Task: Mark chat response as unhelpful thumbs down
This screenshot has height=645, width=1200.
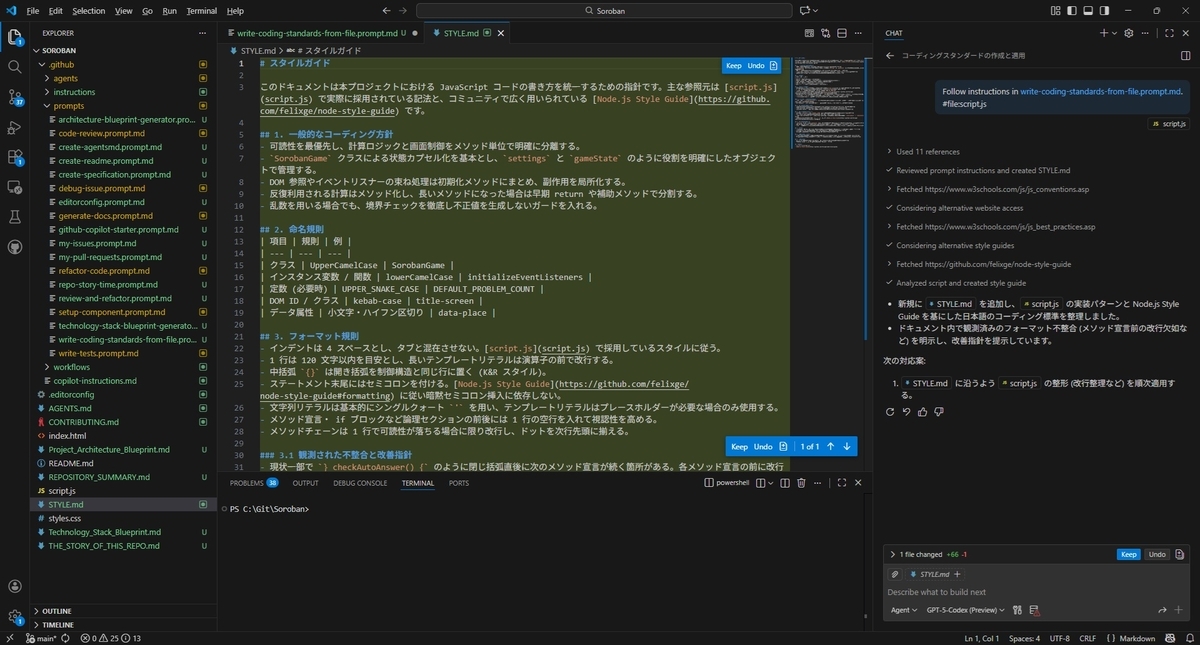Action: point(938,411)
